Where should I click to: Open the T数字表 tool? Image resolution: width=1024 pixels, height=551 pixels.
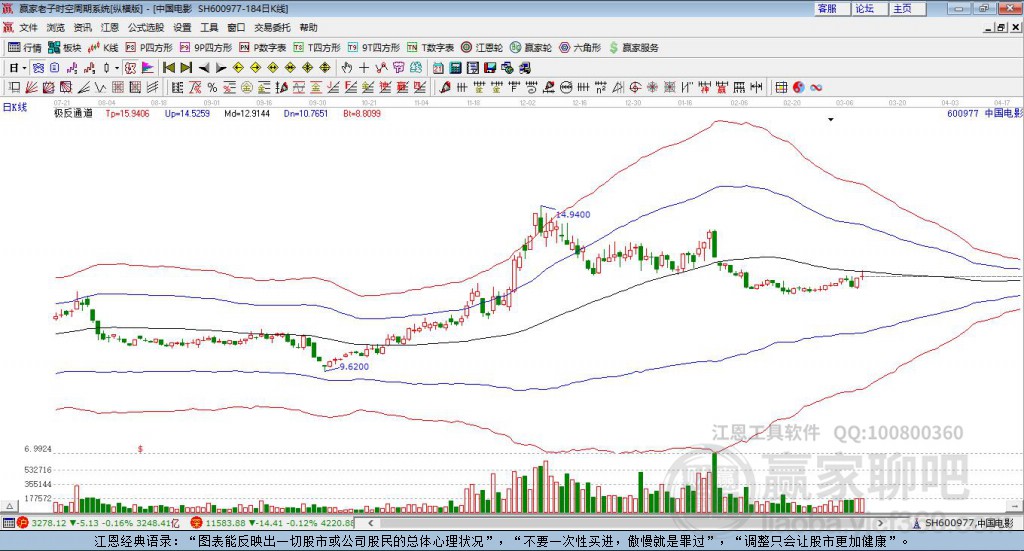click(x=430, y=48)
